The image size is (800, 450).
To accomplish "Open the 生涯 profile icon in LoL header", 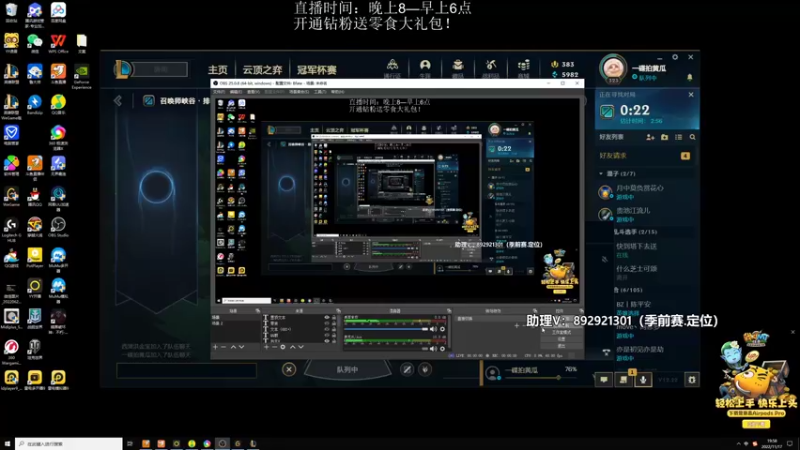I will coord(425,67).
